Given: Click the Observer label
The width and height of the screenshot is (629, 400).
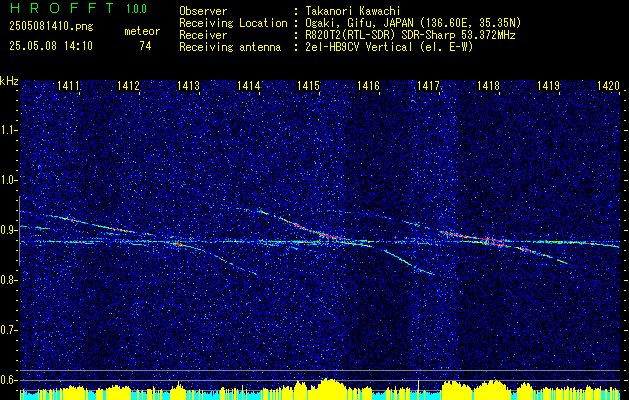Looking at the screenshot, I should pyautogui.click(x=203, y=11).
